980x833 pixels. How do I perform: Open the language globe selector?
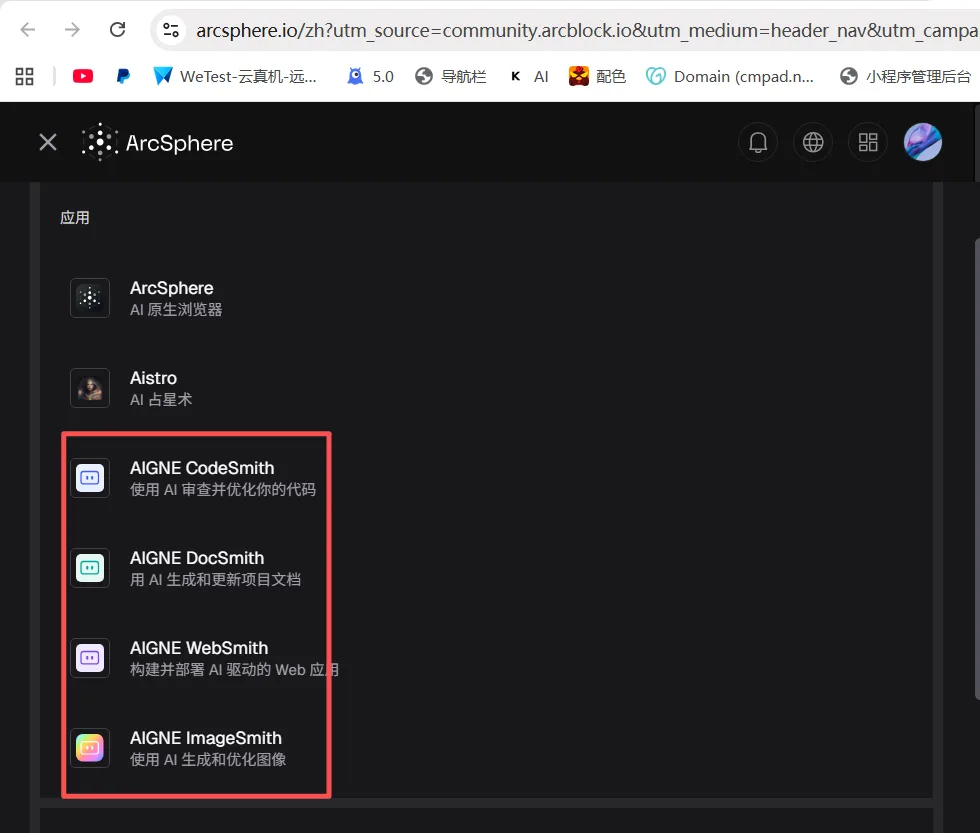tap(812, 142)
